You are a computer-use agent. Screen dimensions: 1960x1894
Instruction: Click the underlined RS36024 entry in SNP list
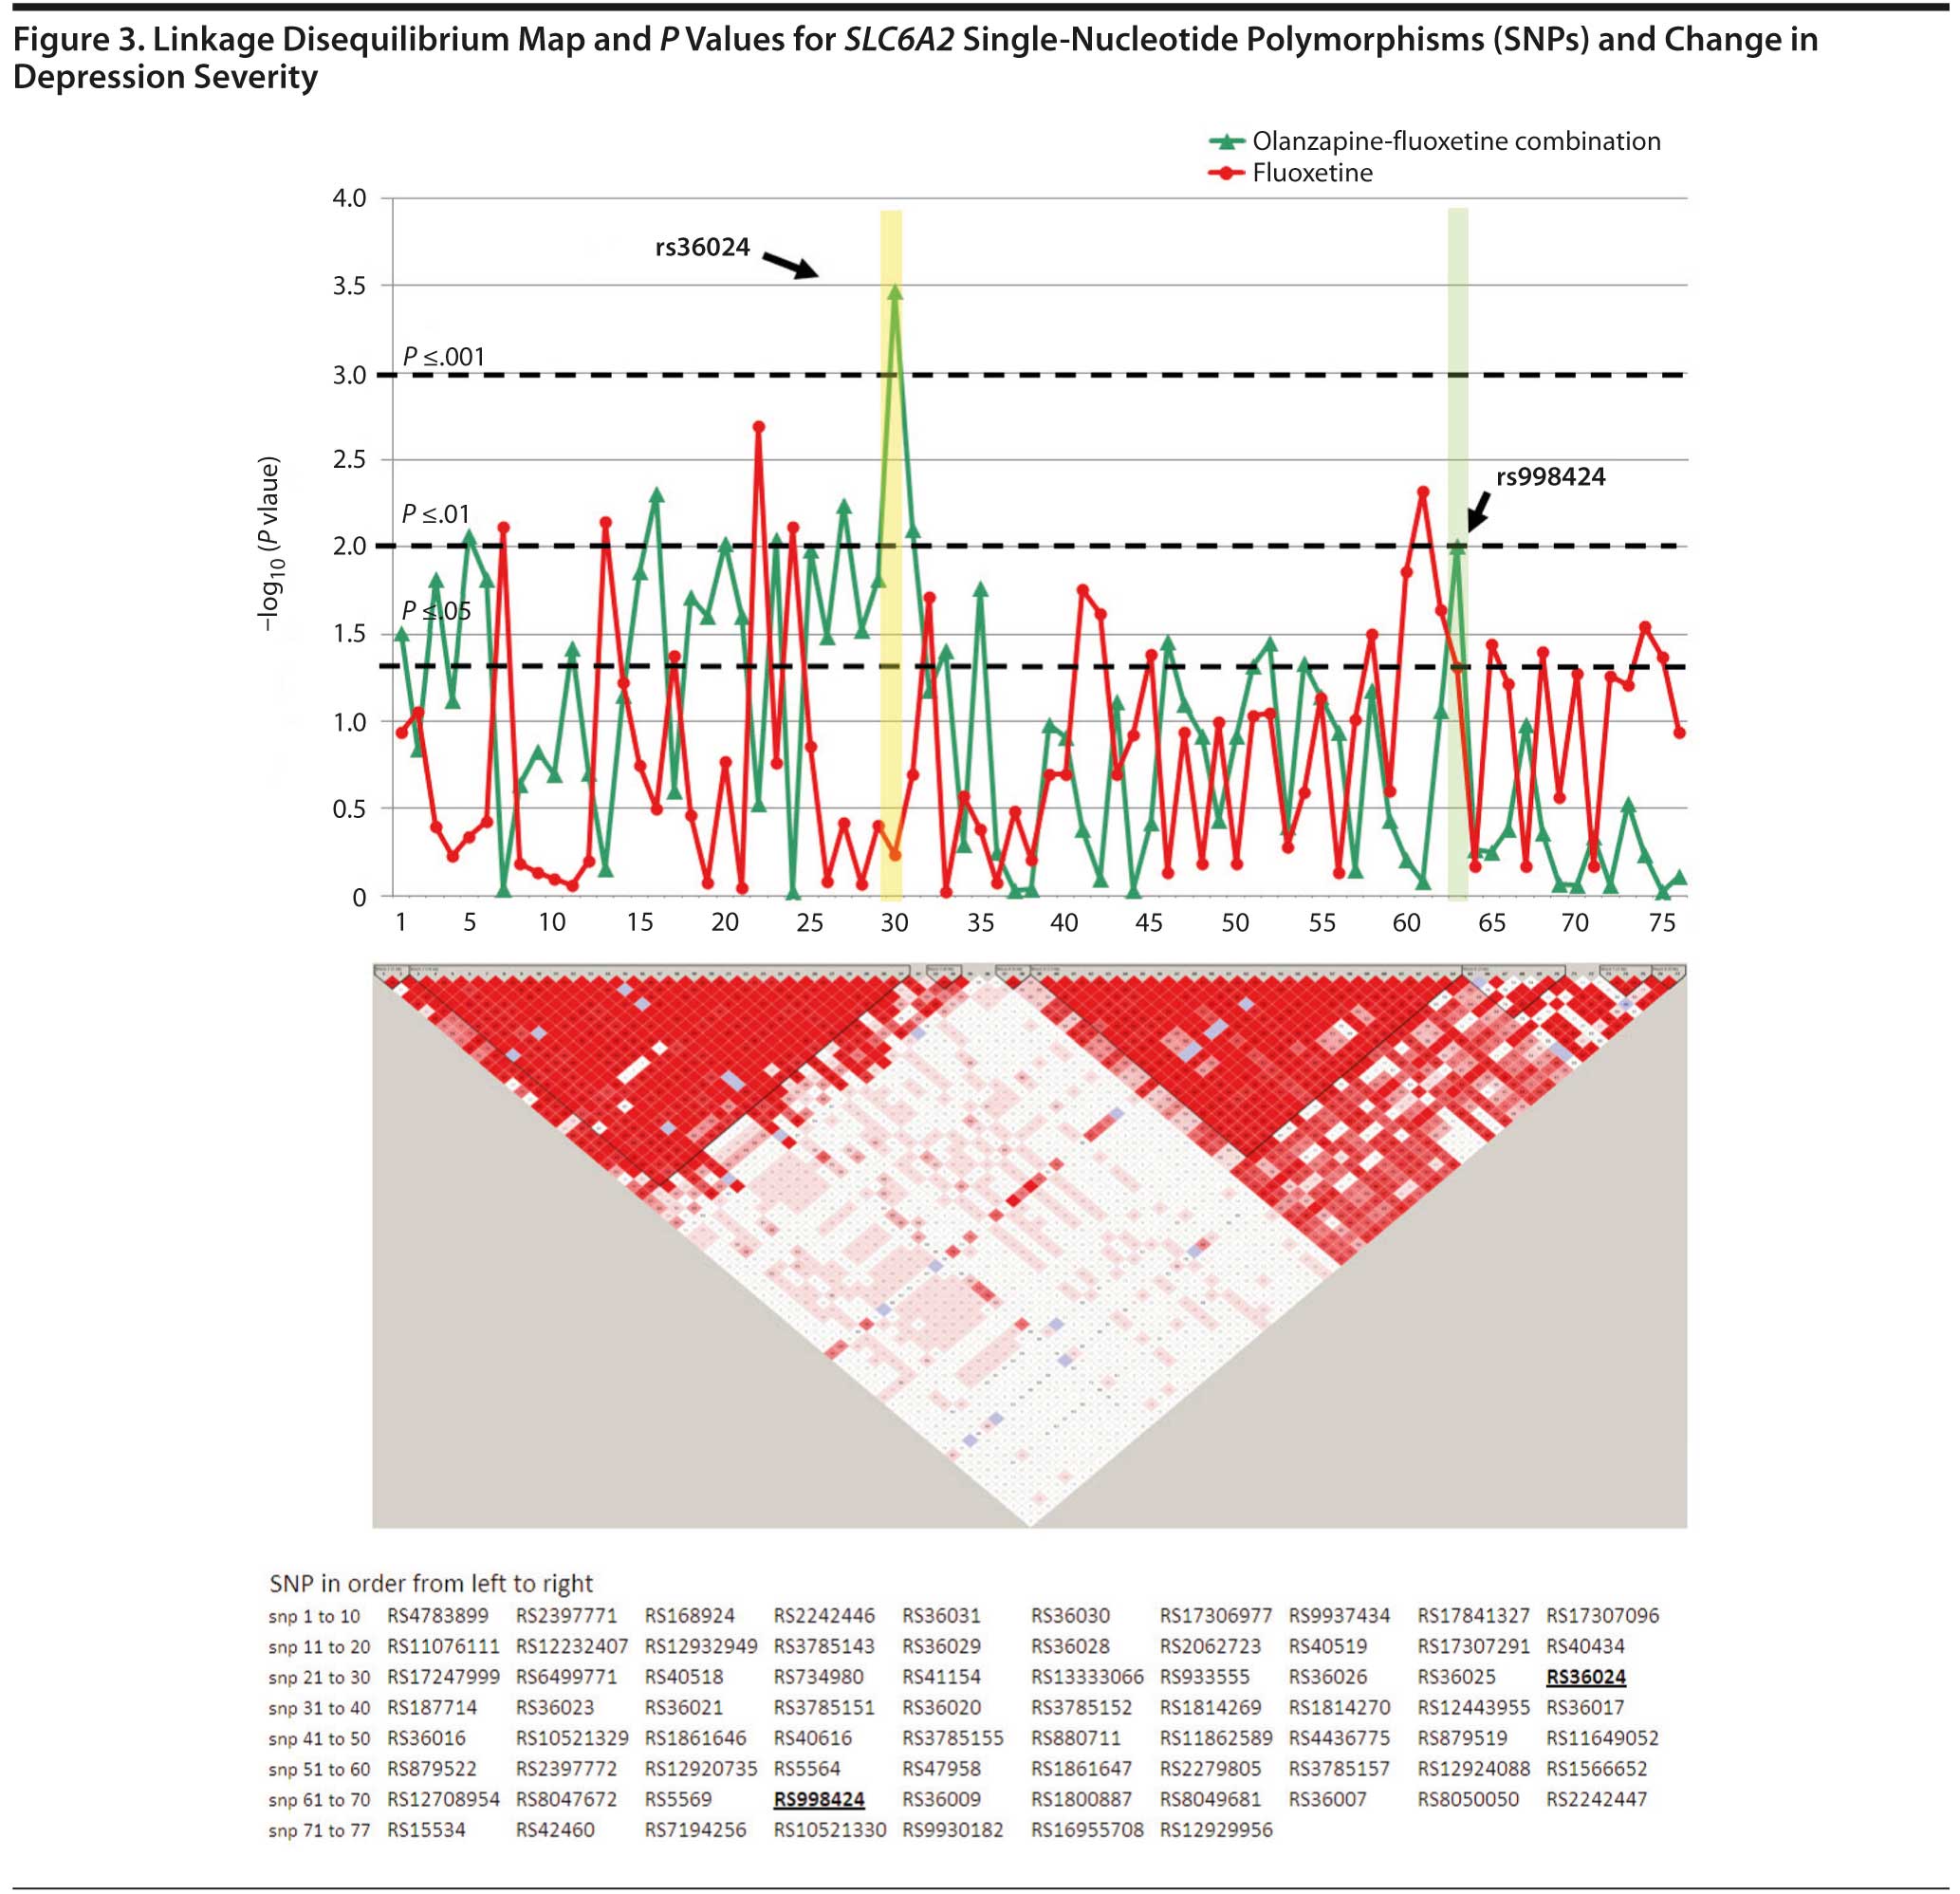pos(1585,1677)
